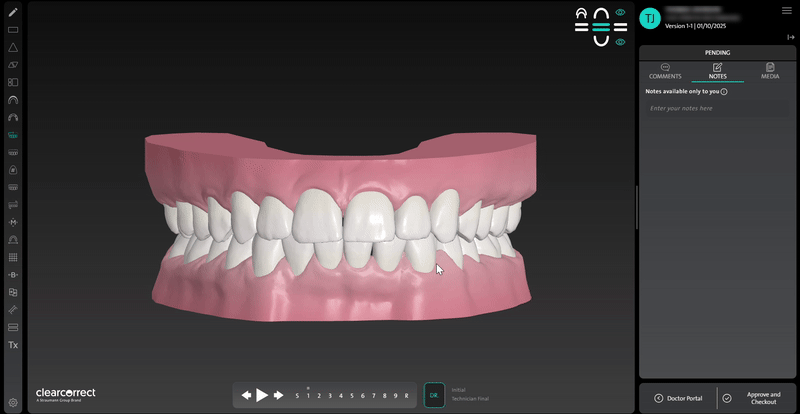Open the Doctor Portal

pos(678,398)
